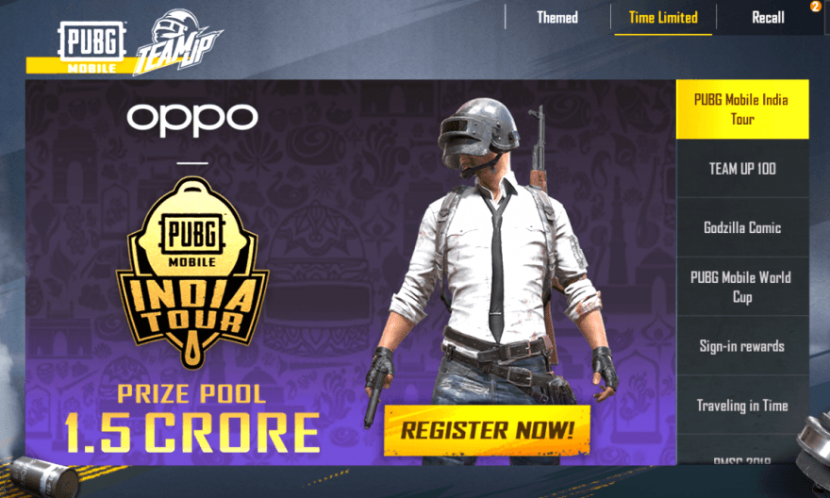The width and height of the screenshot is (830, 498).
Task: Select the Traveling in Time event
Action: pyautogui.click(x=742, y=405)
